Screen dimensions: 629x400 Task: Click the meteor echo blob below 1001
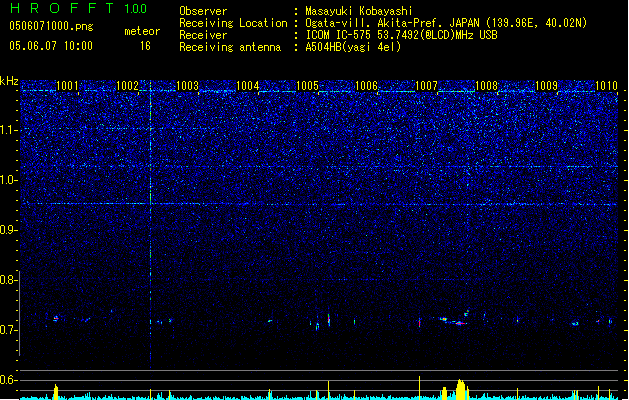point(56,319)
